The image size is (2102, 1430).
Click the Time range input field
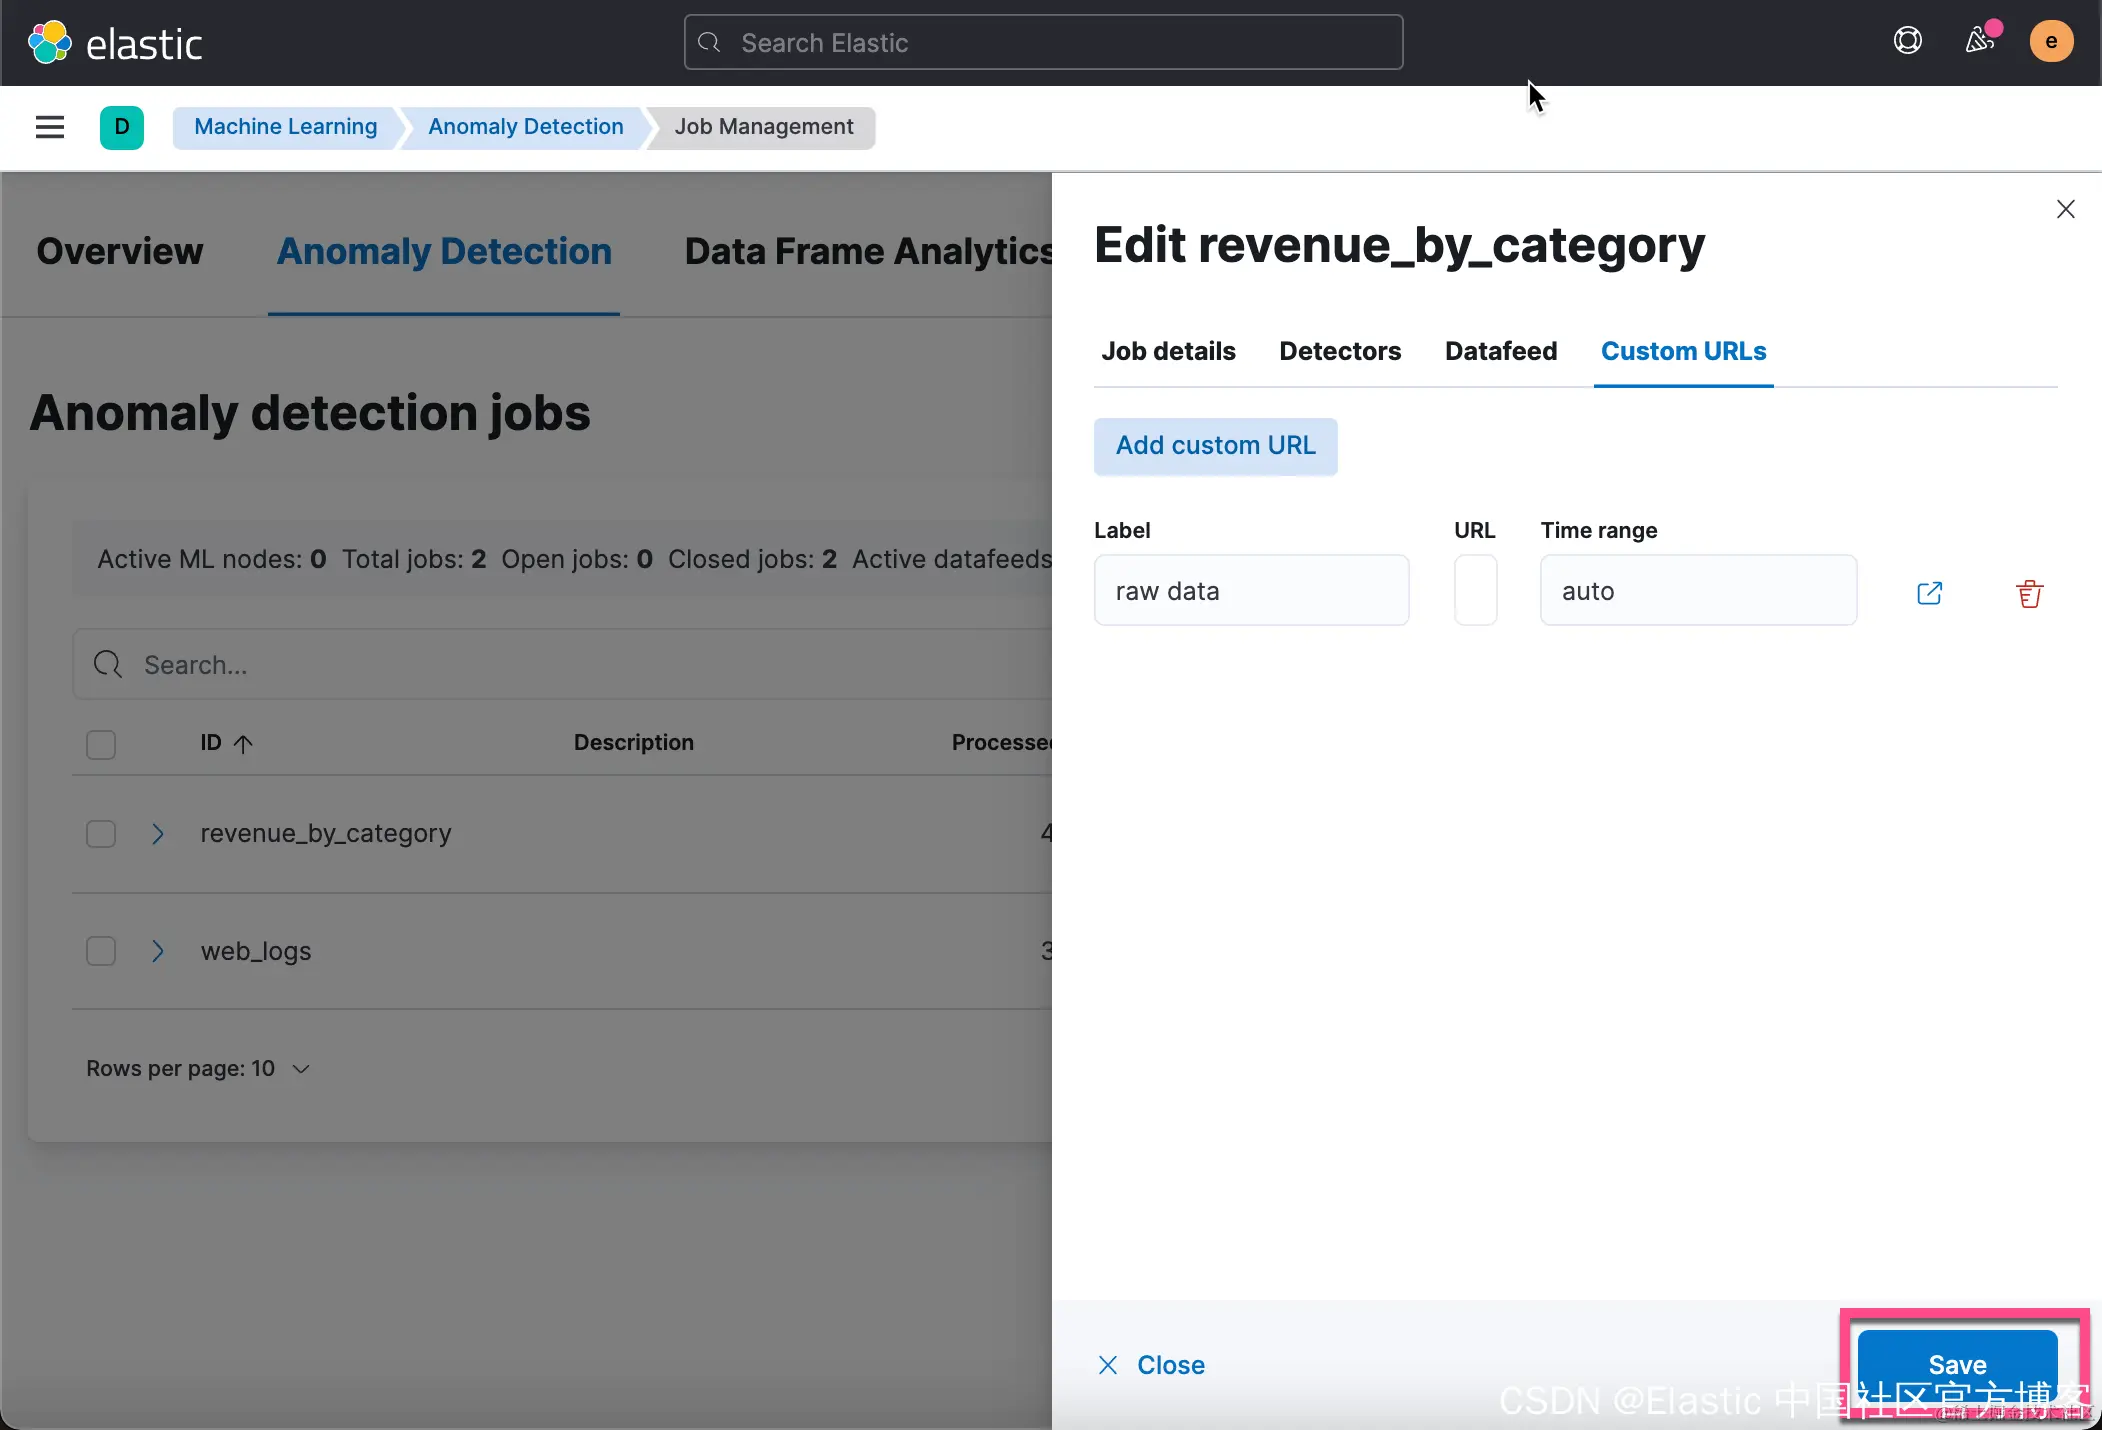1697,591
